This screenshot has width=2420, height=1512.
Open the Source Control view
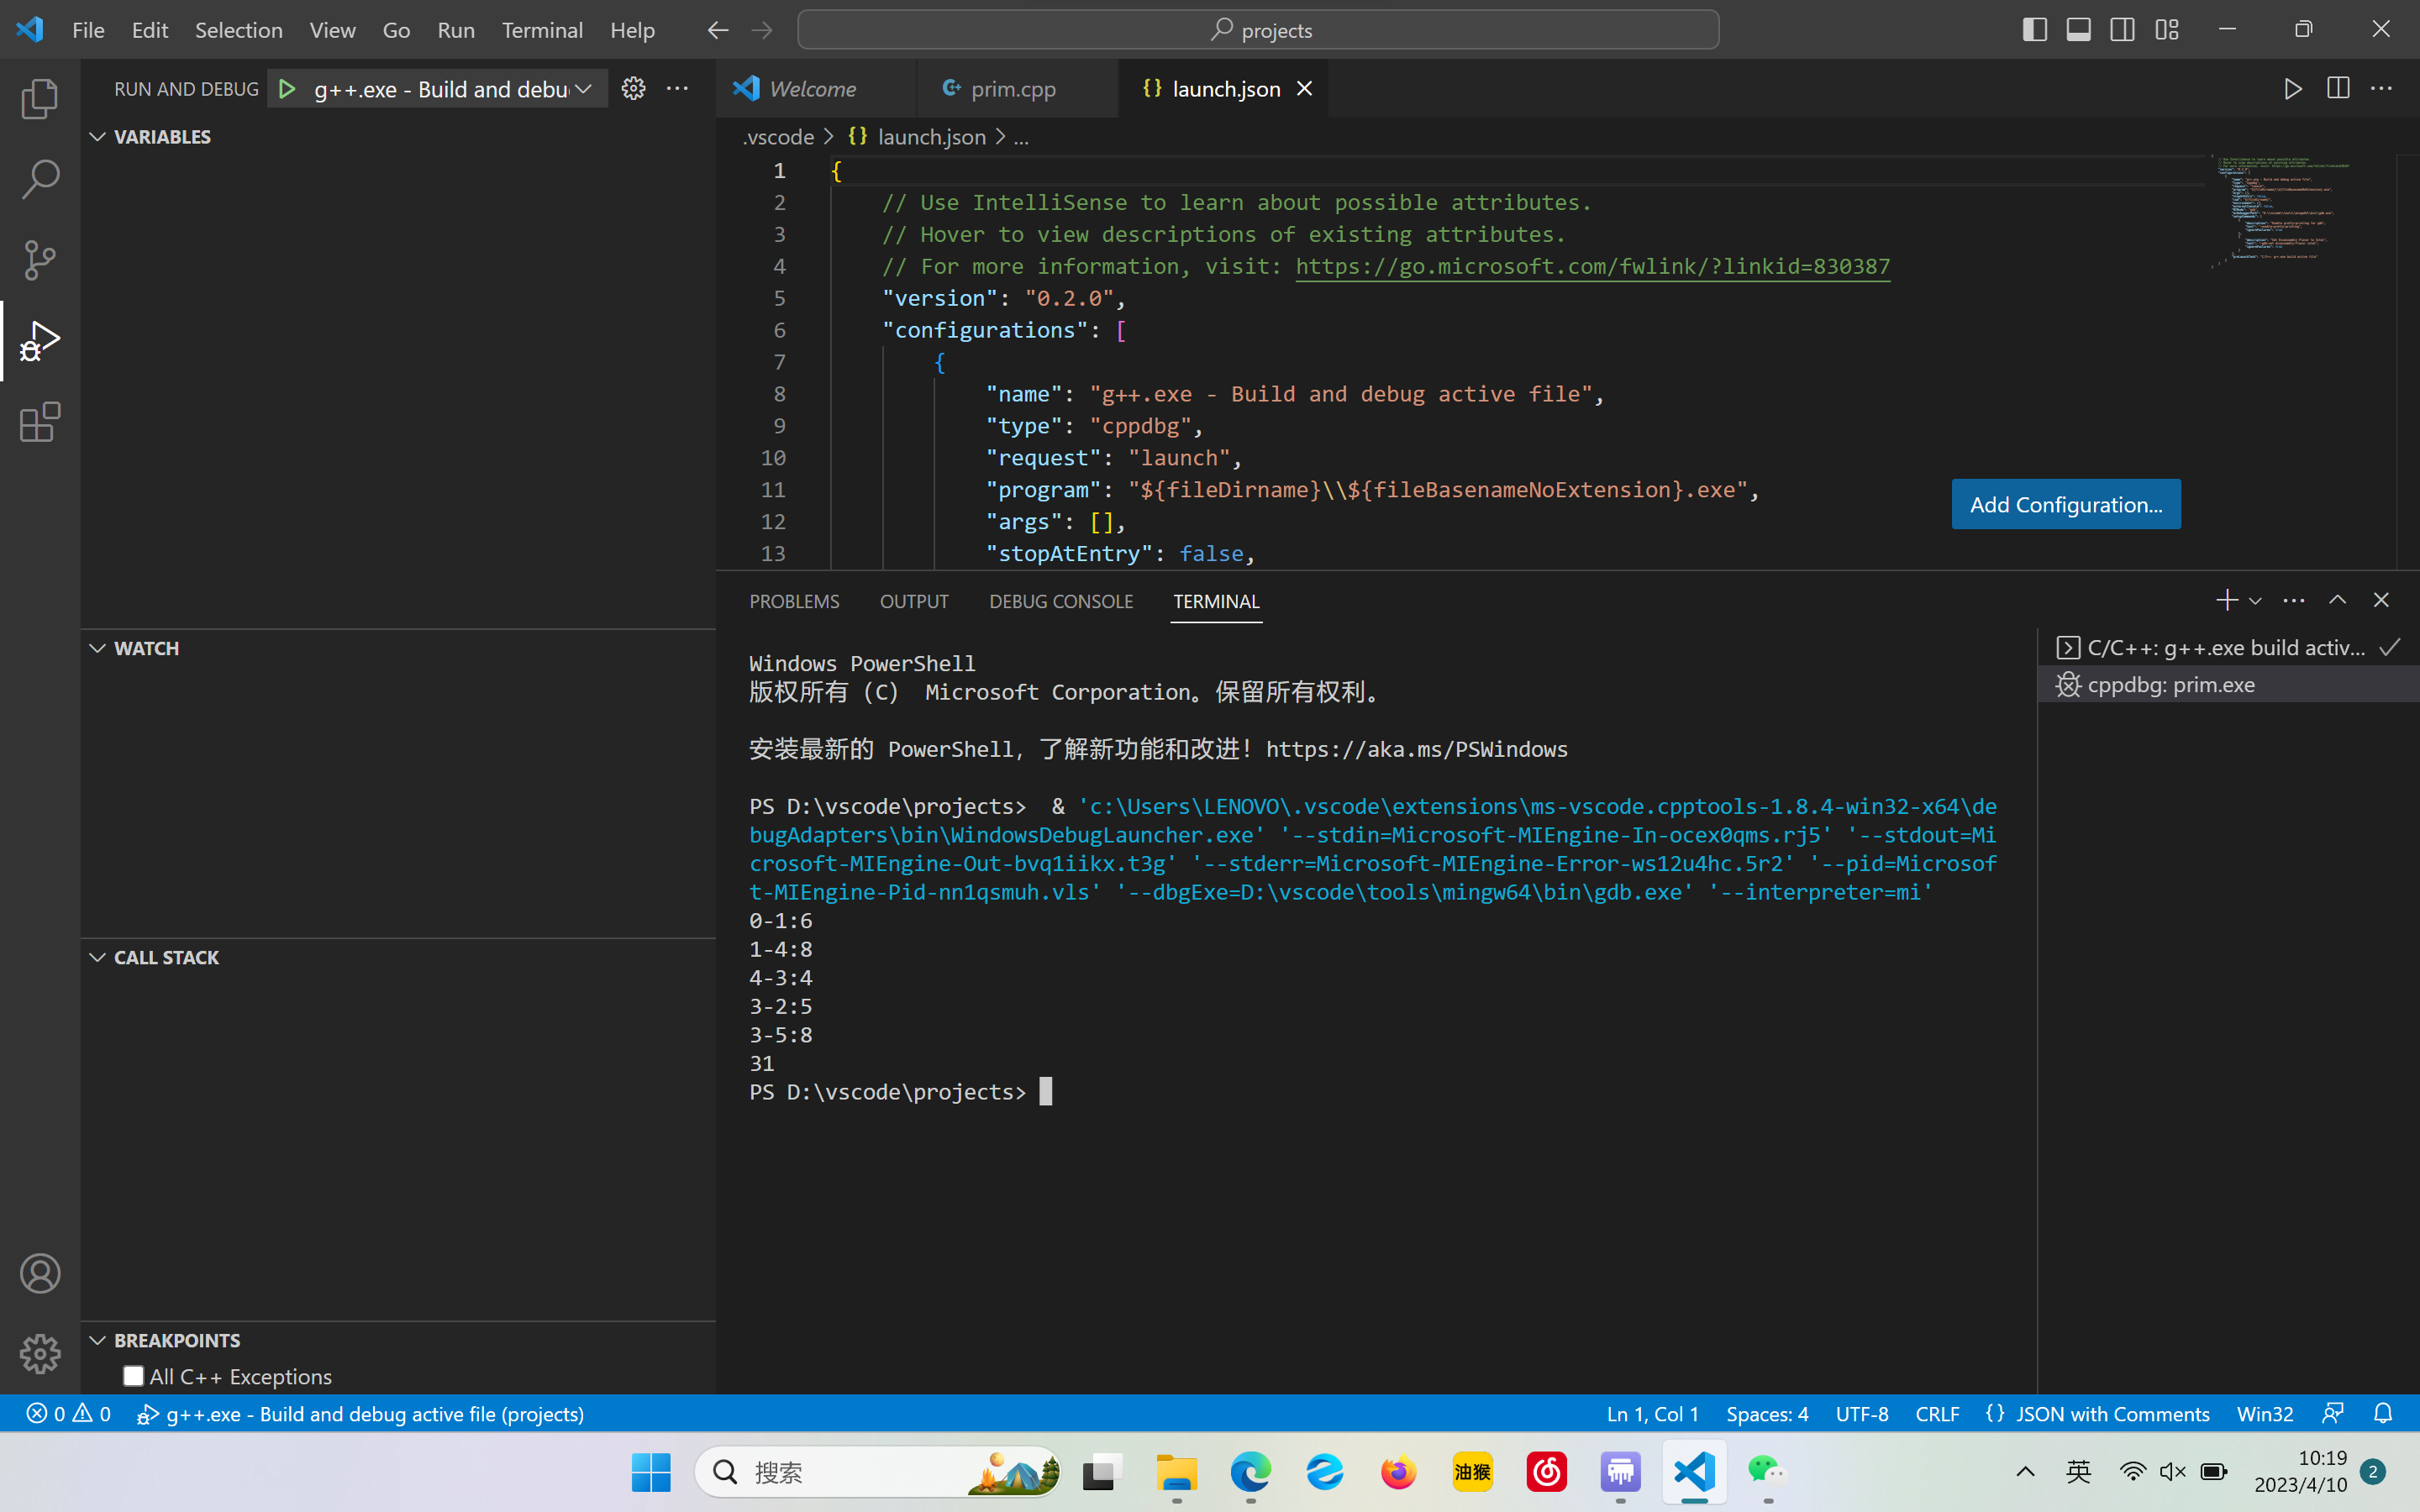(40, 260)
